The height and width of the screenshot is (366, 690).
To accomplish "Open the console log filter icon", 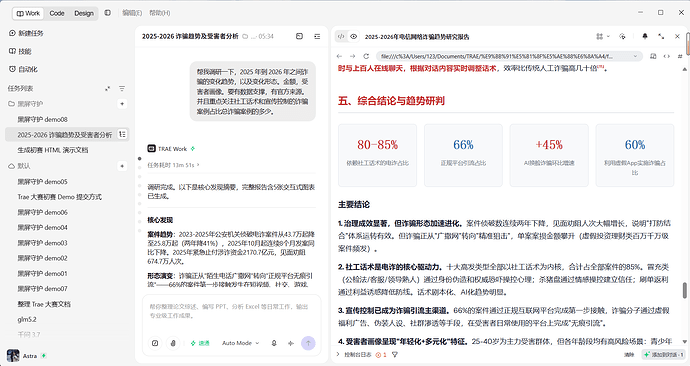I will click(395, 355).
